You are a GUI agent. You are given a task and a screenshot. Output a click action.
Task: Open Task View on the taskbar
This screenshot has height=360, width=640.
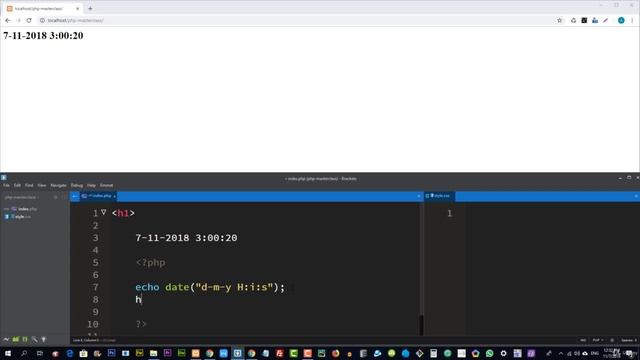(40, 353)
